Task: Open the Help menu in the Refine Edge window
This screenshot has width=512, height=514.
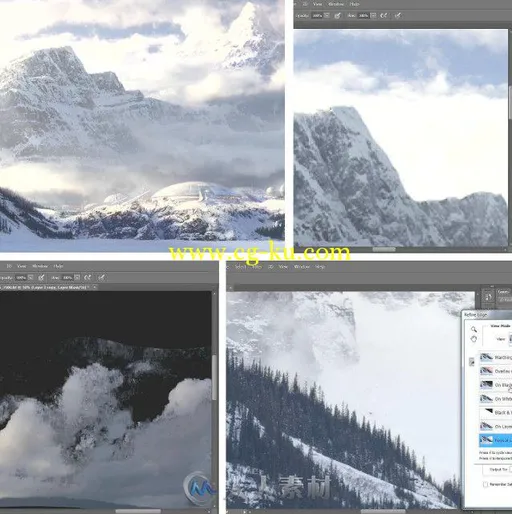Action: [x=320, y=267]
